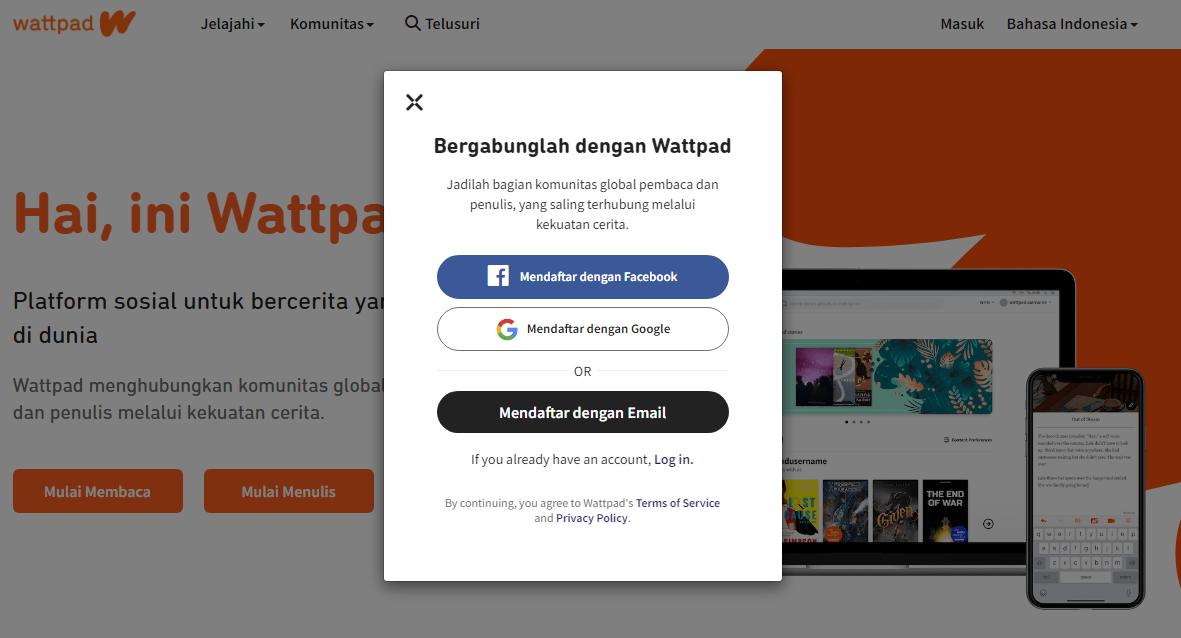Click the Wattpad logo
The image size is (1181, 638).
coord(74,23)
